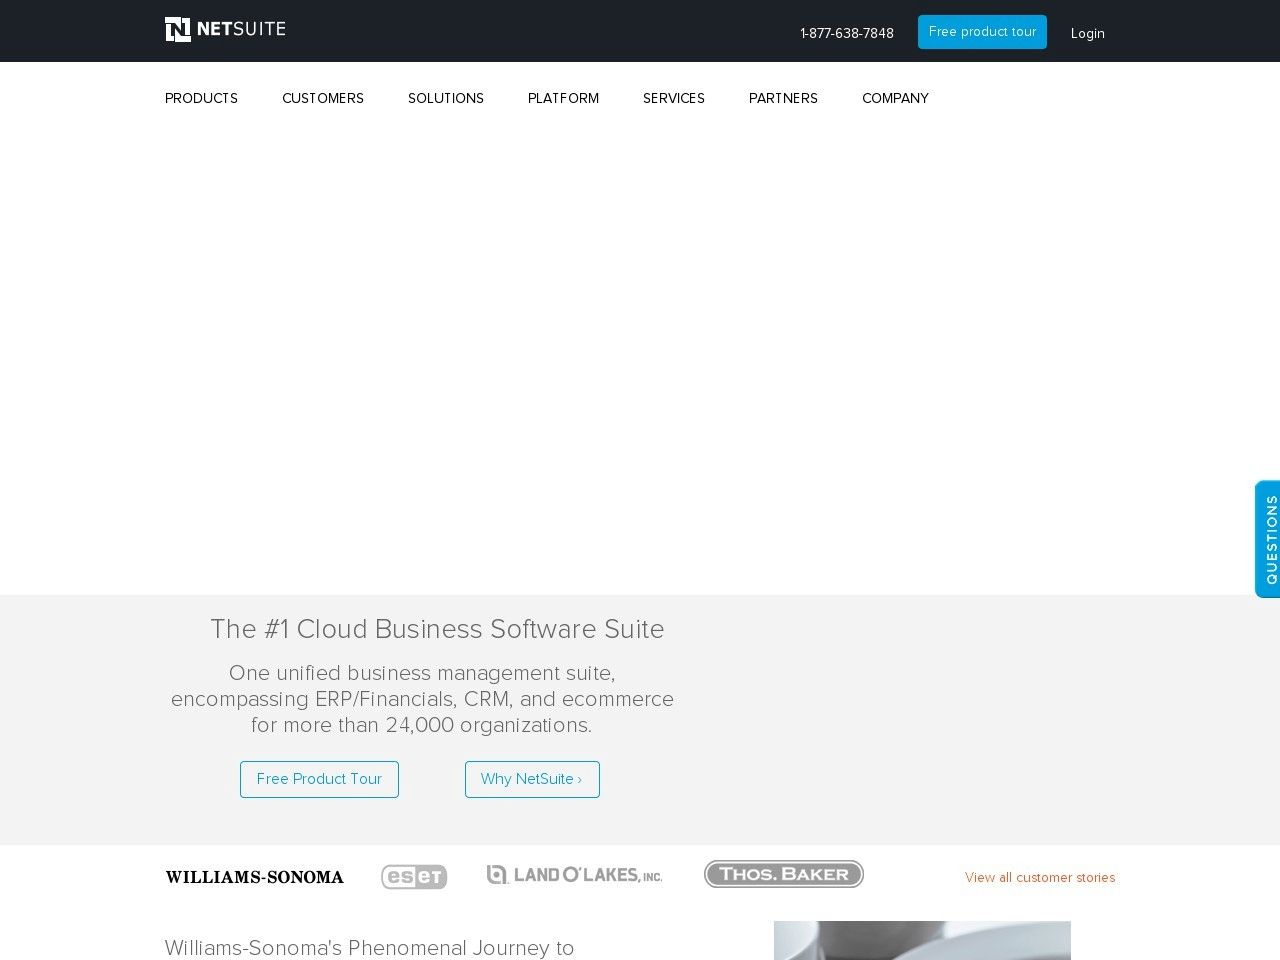This screenshot has height=960, width=1280.
Task: Open the Products menu
Action: (201, 98)
